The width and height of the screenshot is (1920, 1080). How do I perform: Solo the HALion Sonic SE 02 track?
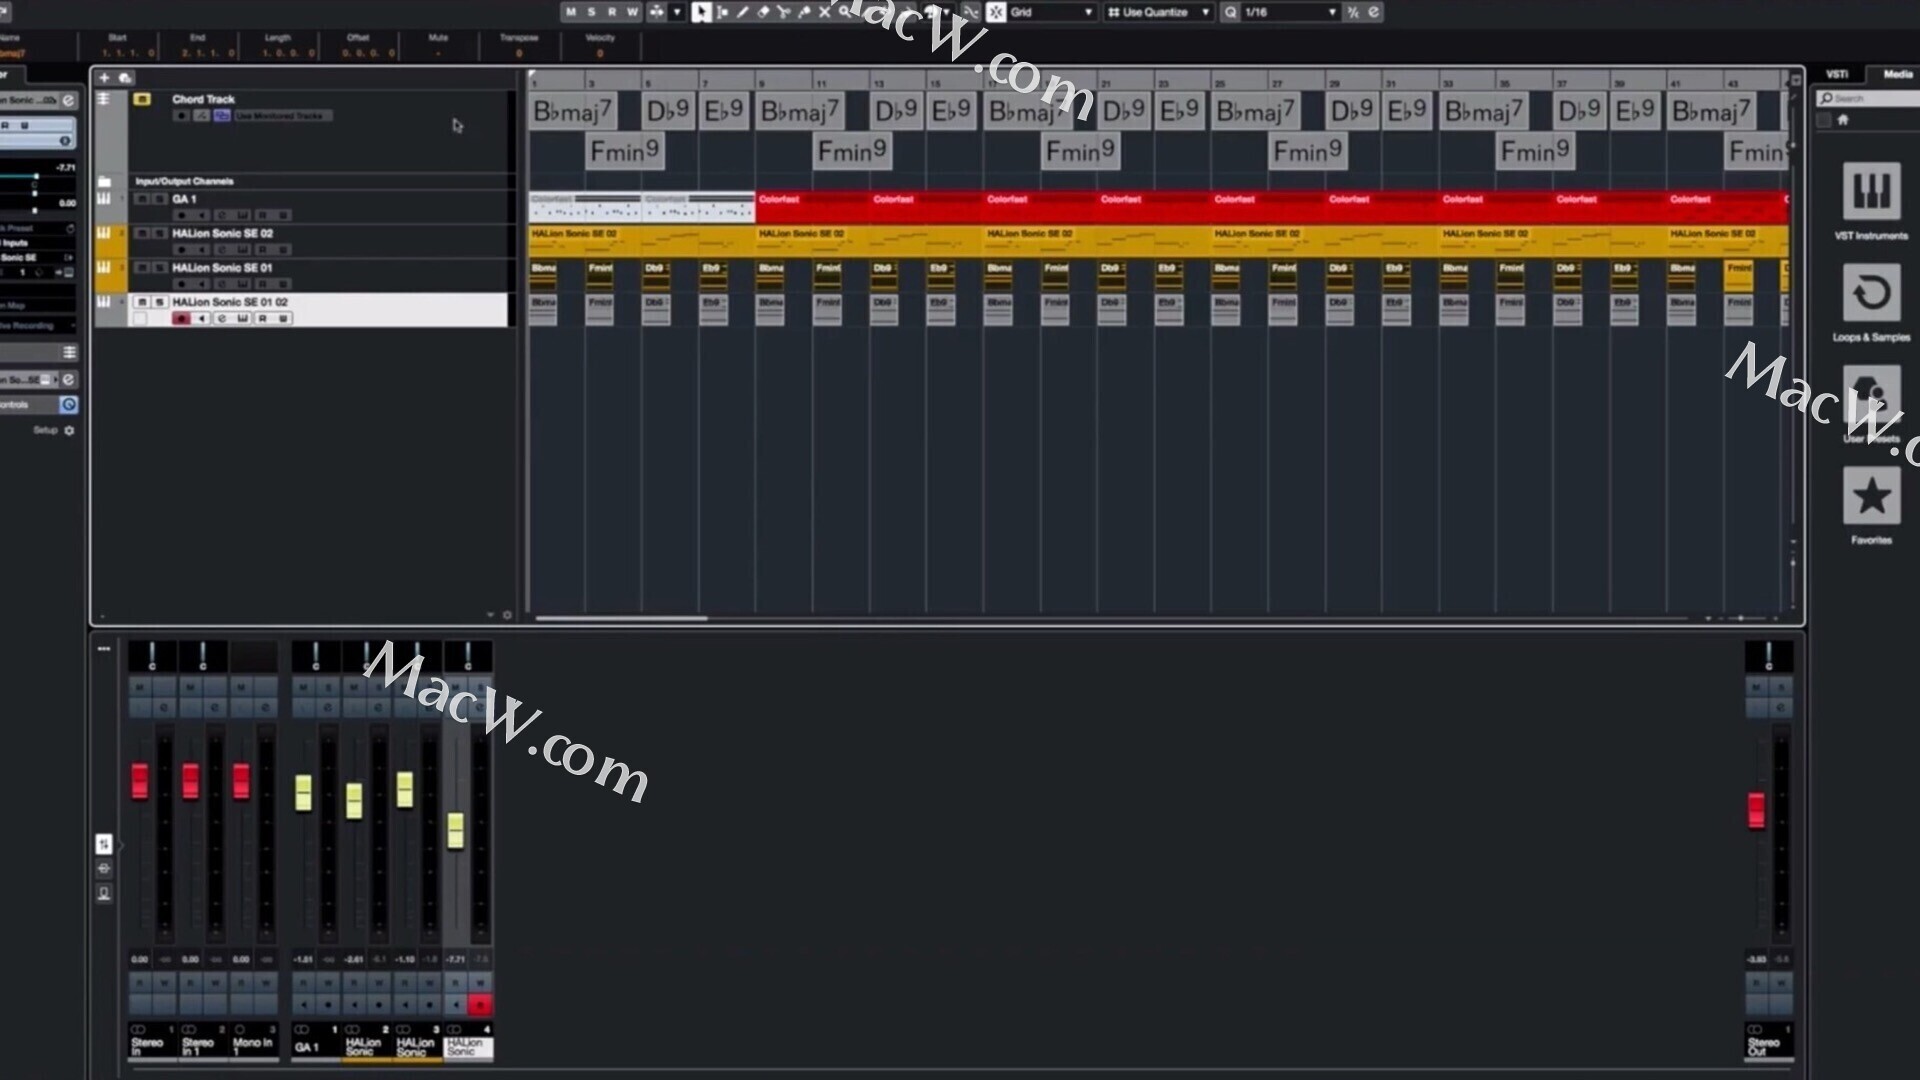[158, 233]
